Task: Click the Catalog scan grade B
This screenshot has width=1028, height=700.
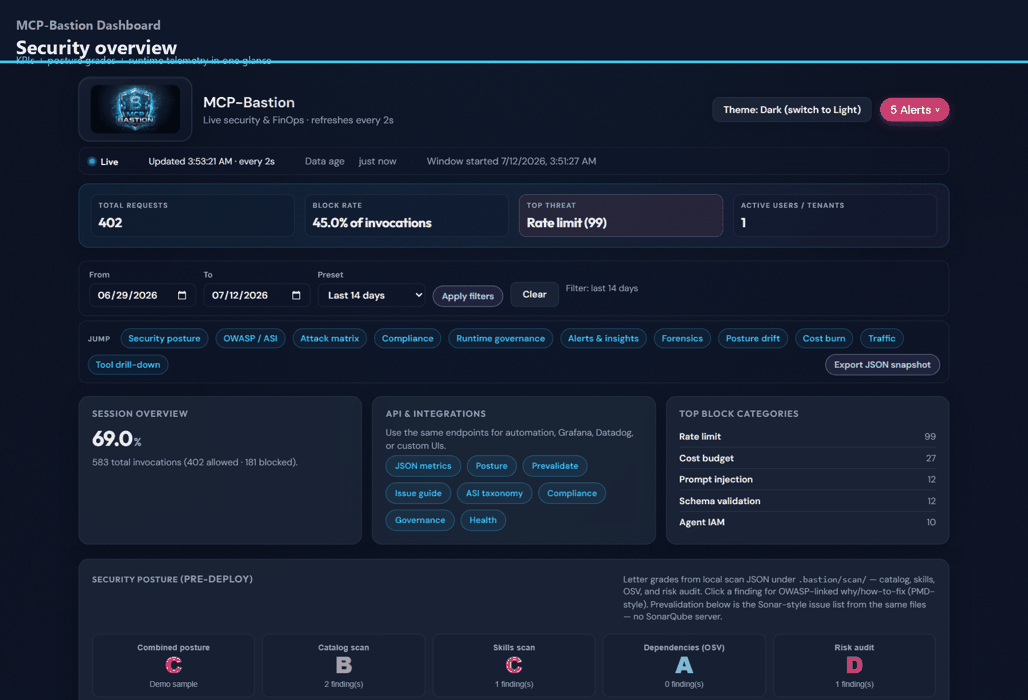Action: pos(344,665)
